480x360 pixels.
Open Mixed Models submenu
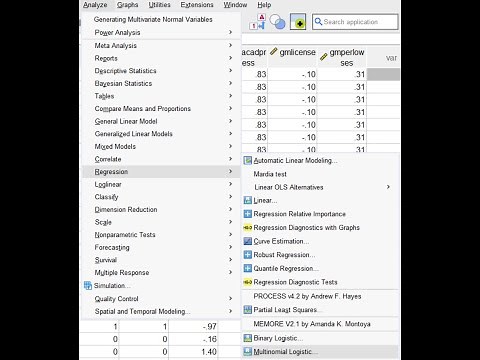(161, 146)
